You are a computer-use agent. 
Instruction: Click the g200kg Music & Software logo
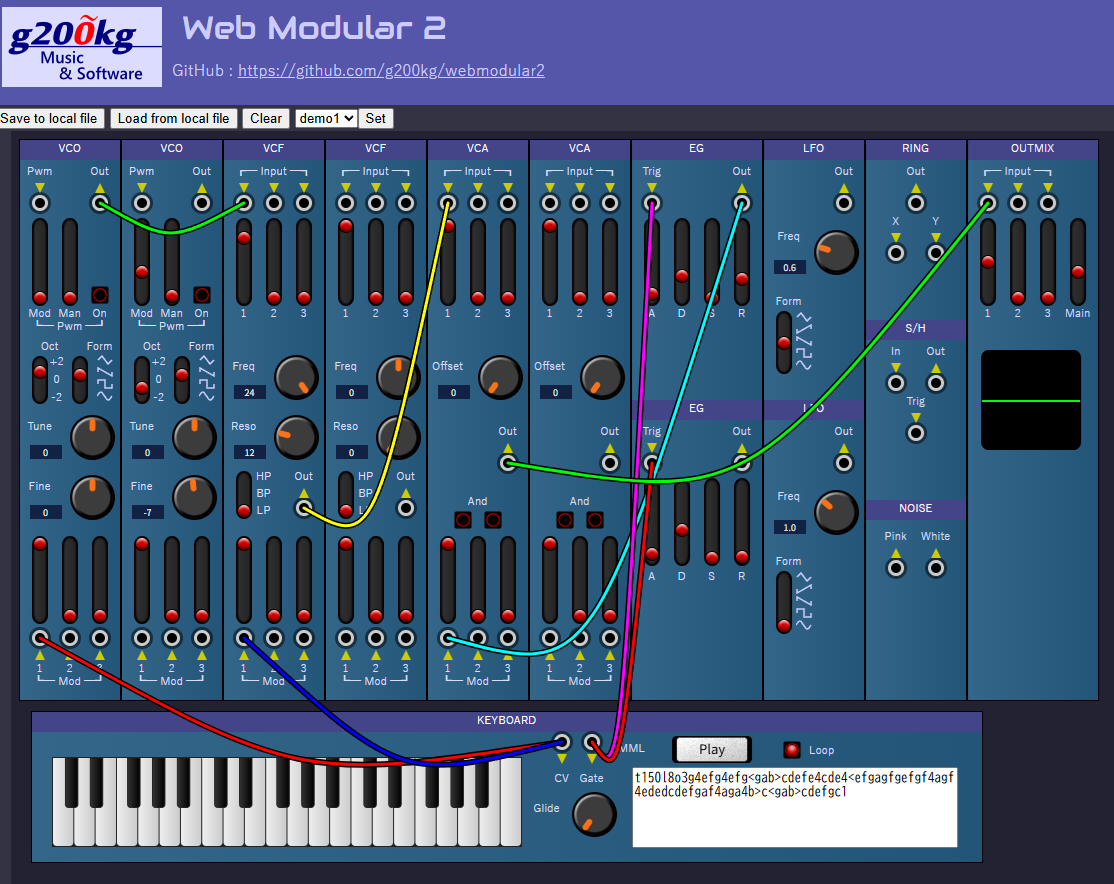click(82, 47)
